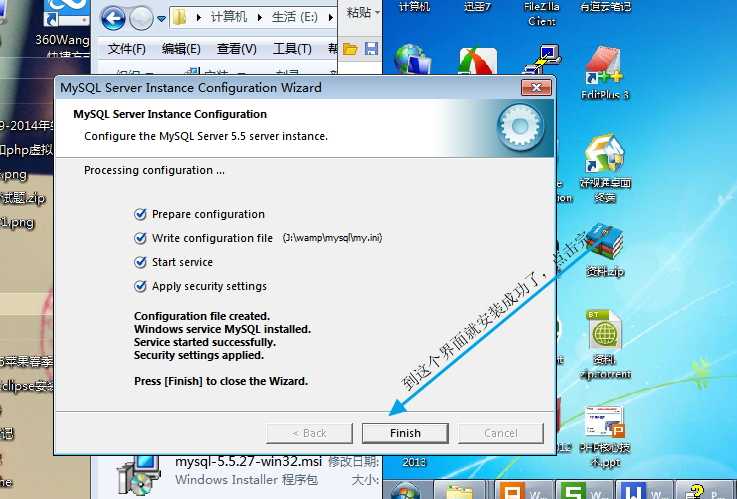The width and height of the screenshot is (737, 499).
Task: Click the gear icon in wizard header
Action: [x=520, y=127]
